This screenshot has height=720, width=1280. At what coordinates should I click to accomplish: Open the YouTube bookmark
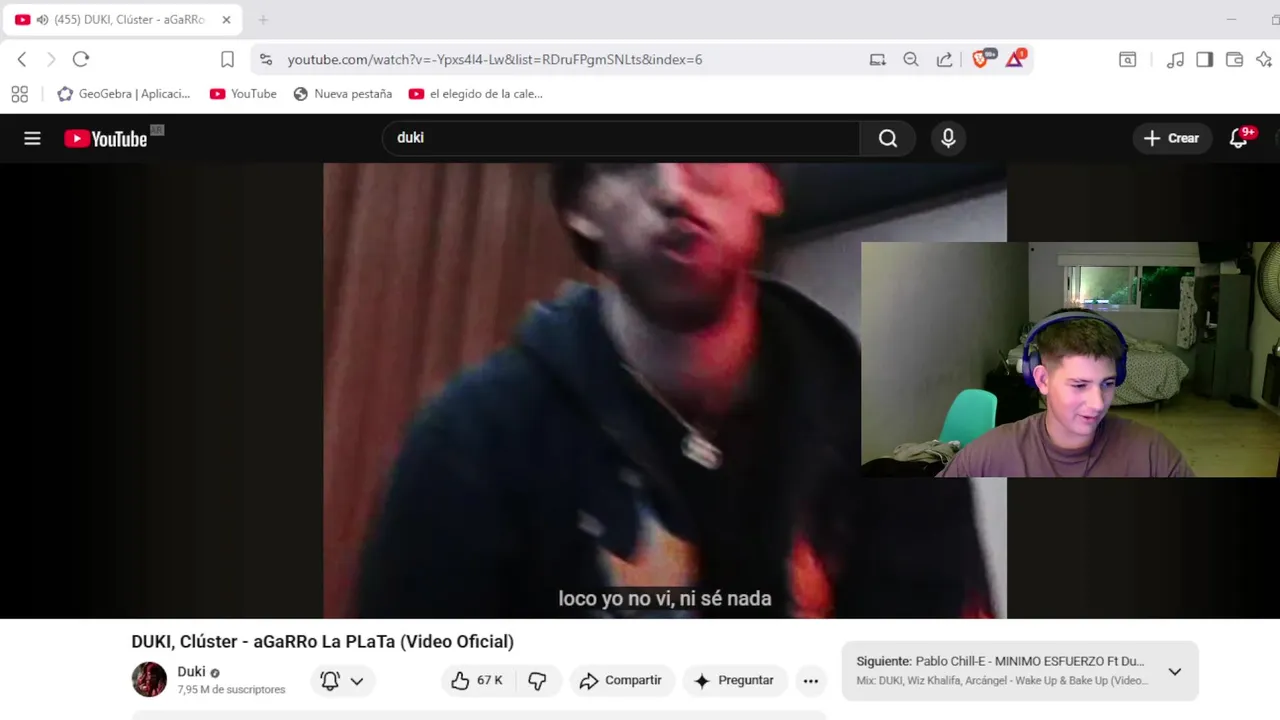point(243,94)
